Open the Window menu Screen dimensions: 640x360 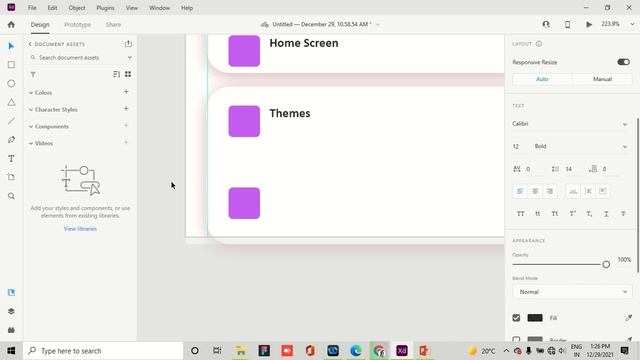click(159, 8)
